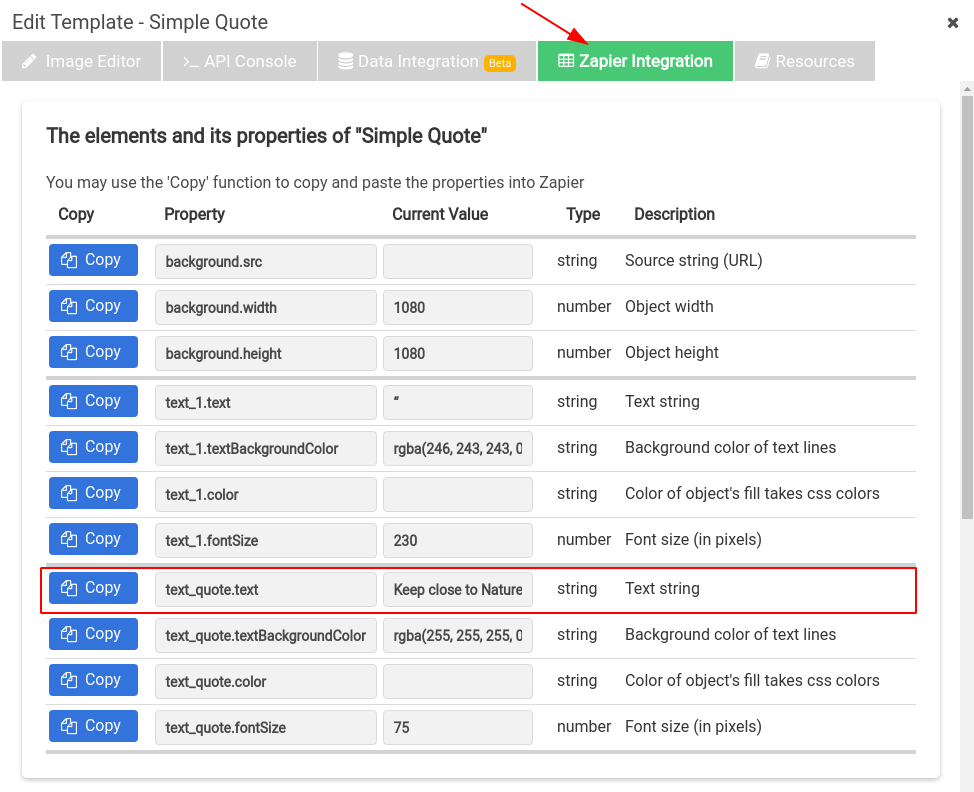Click the background.src property field

pyautogui.click(x=266, y=262)
